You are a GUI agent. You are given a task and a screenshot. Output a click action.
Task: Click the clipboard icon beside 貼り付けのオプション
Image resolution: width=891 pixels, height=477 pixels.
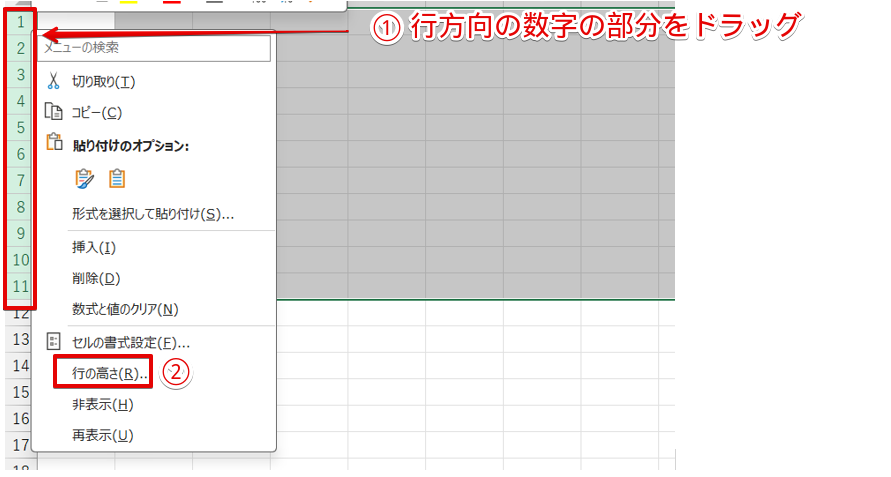tap(55, 142)
